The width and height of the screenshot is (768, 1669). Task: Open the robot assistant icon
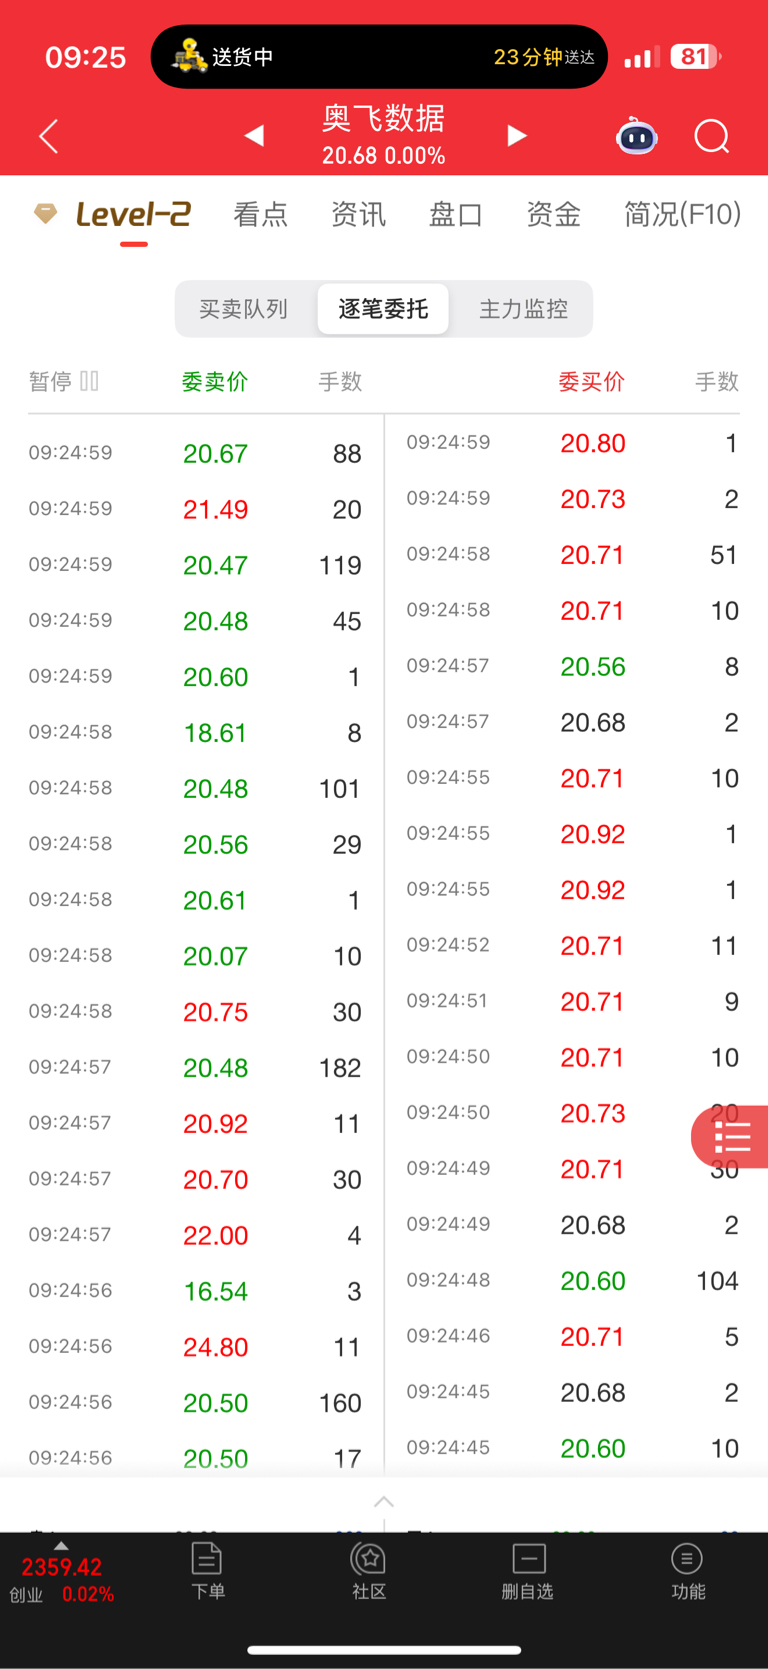637,136
